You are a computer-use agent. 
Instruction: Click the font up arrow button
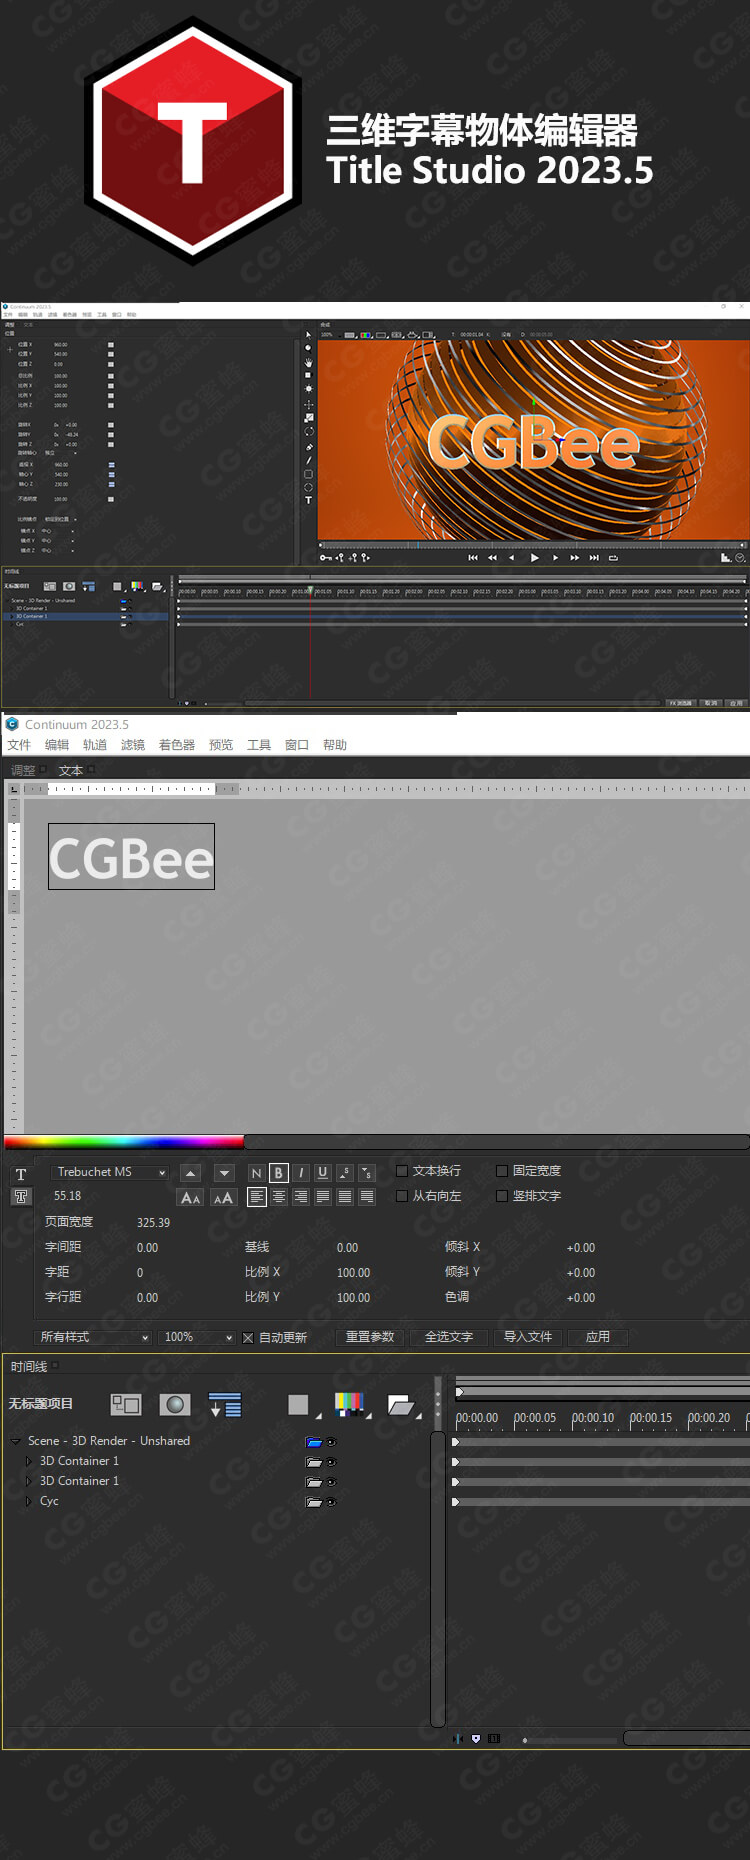pyautogui.click(x=191, y=1173)
